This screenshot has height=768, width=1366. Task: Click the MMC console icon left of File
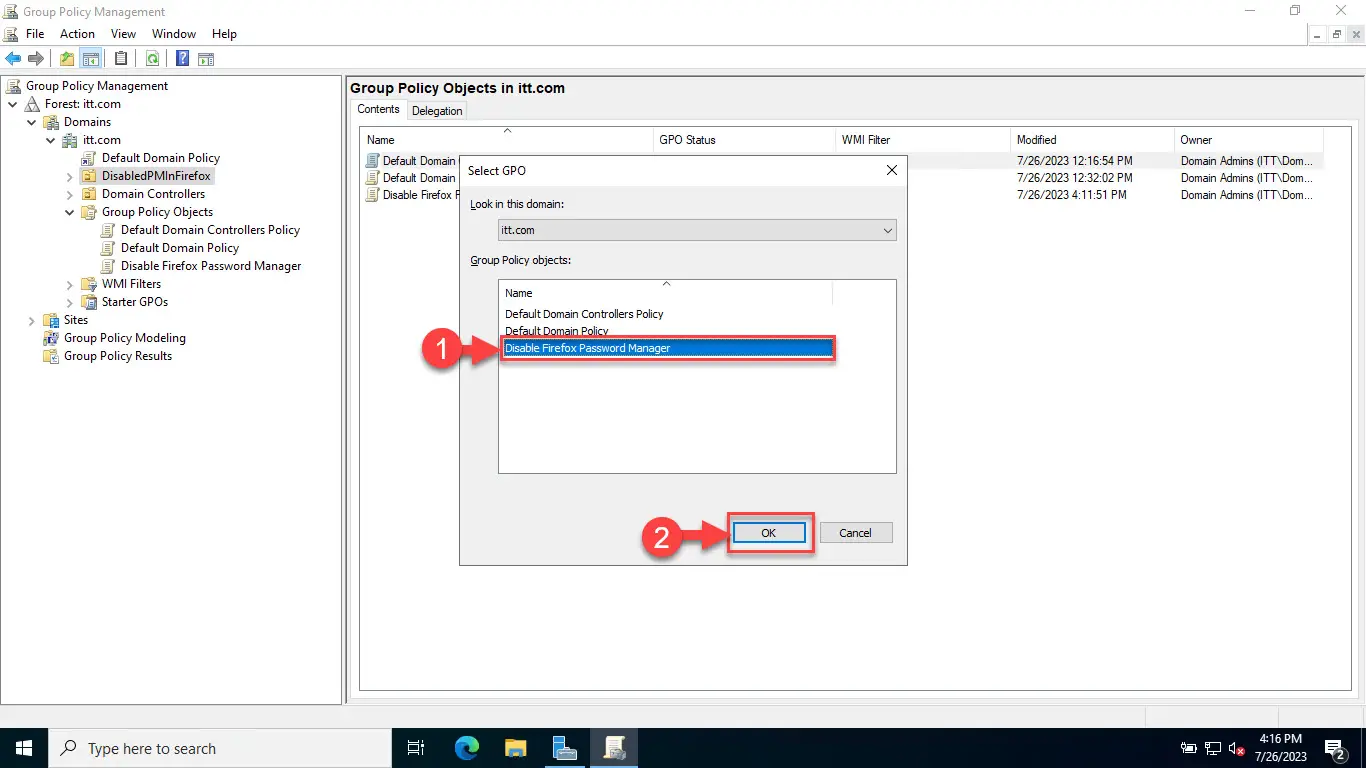[x=11, y=34]
